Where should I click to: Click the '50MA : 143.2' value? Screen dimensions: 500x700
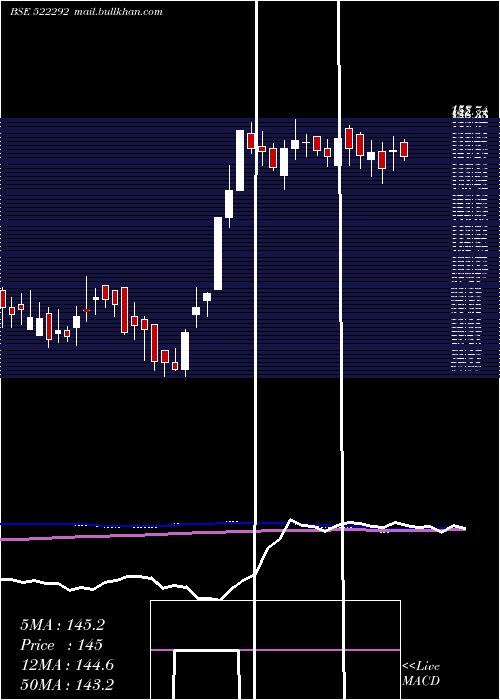(67, 685)
